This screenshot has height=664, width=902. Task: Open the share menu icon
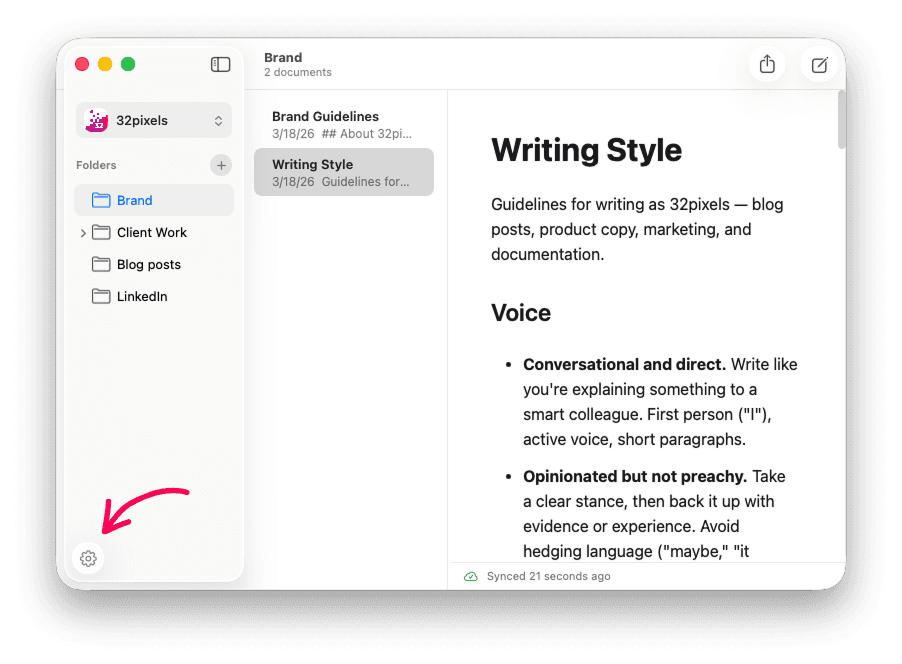[x=767, y=65]
